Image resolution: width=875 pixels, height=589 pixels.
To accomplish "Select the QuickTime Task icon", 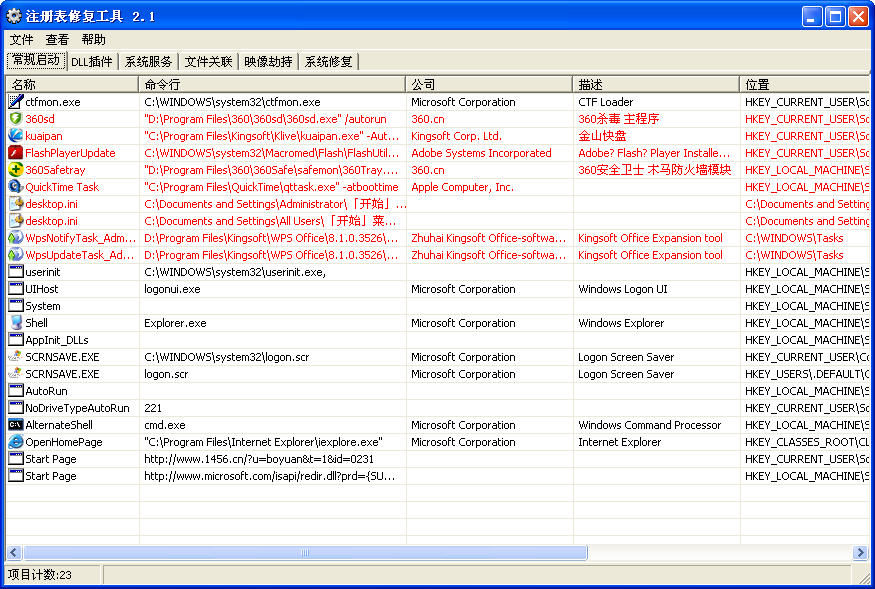I will (x=15, y=187).
